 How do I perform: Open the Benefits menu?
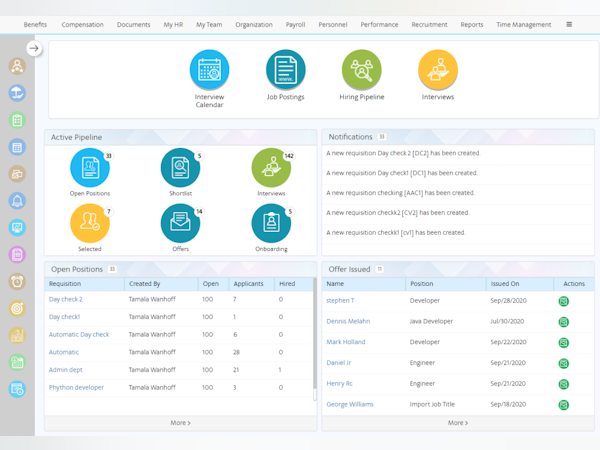pyautogui.click(x=35, y=24)
